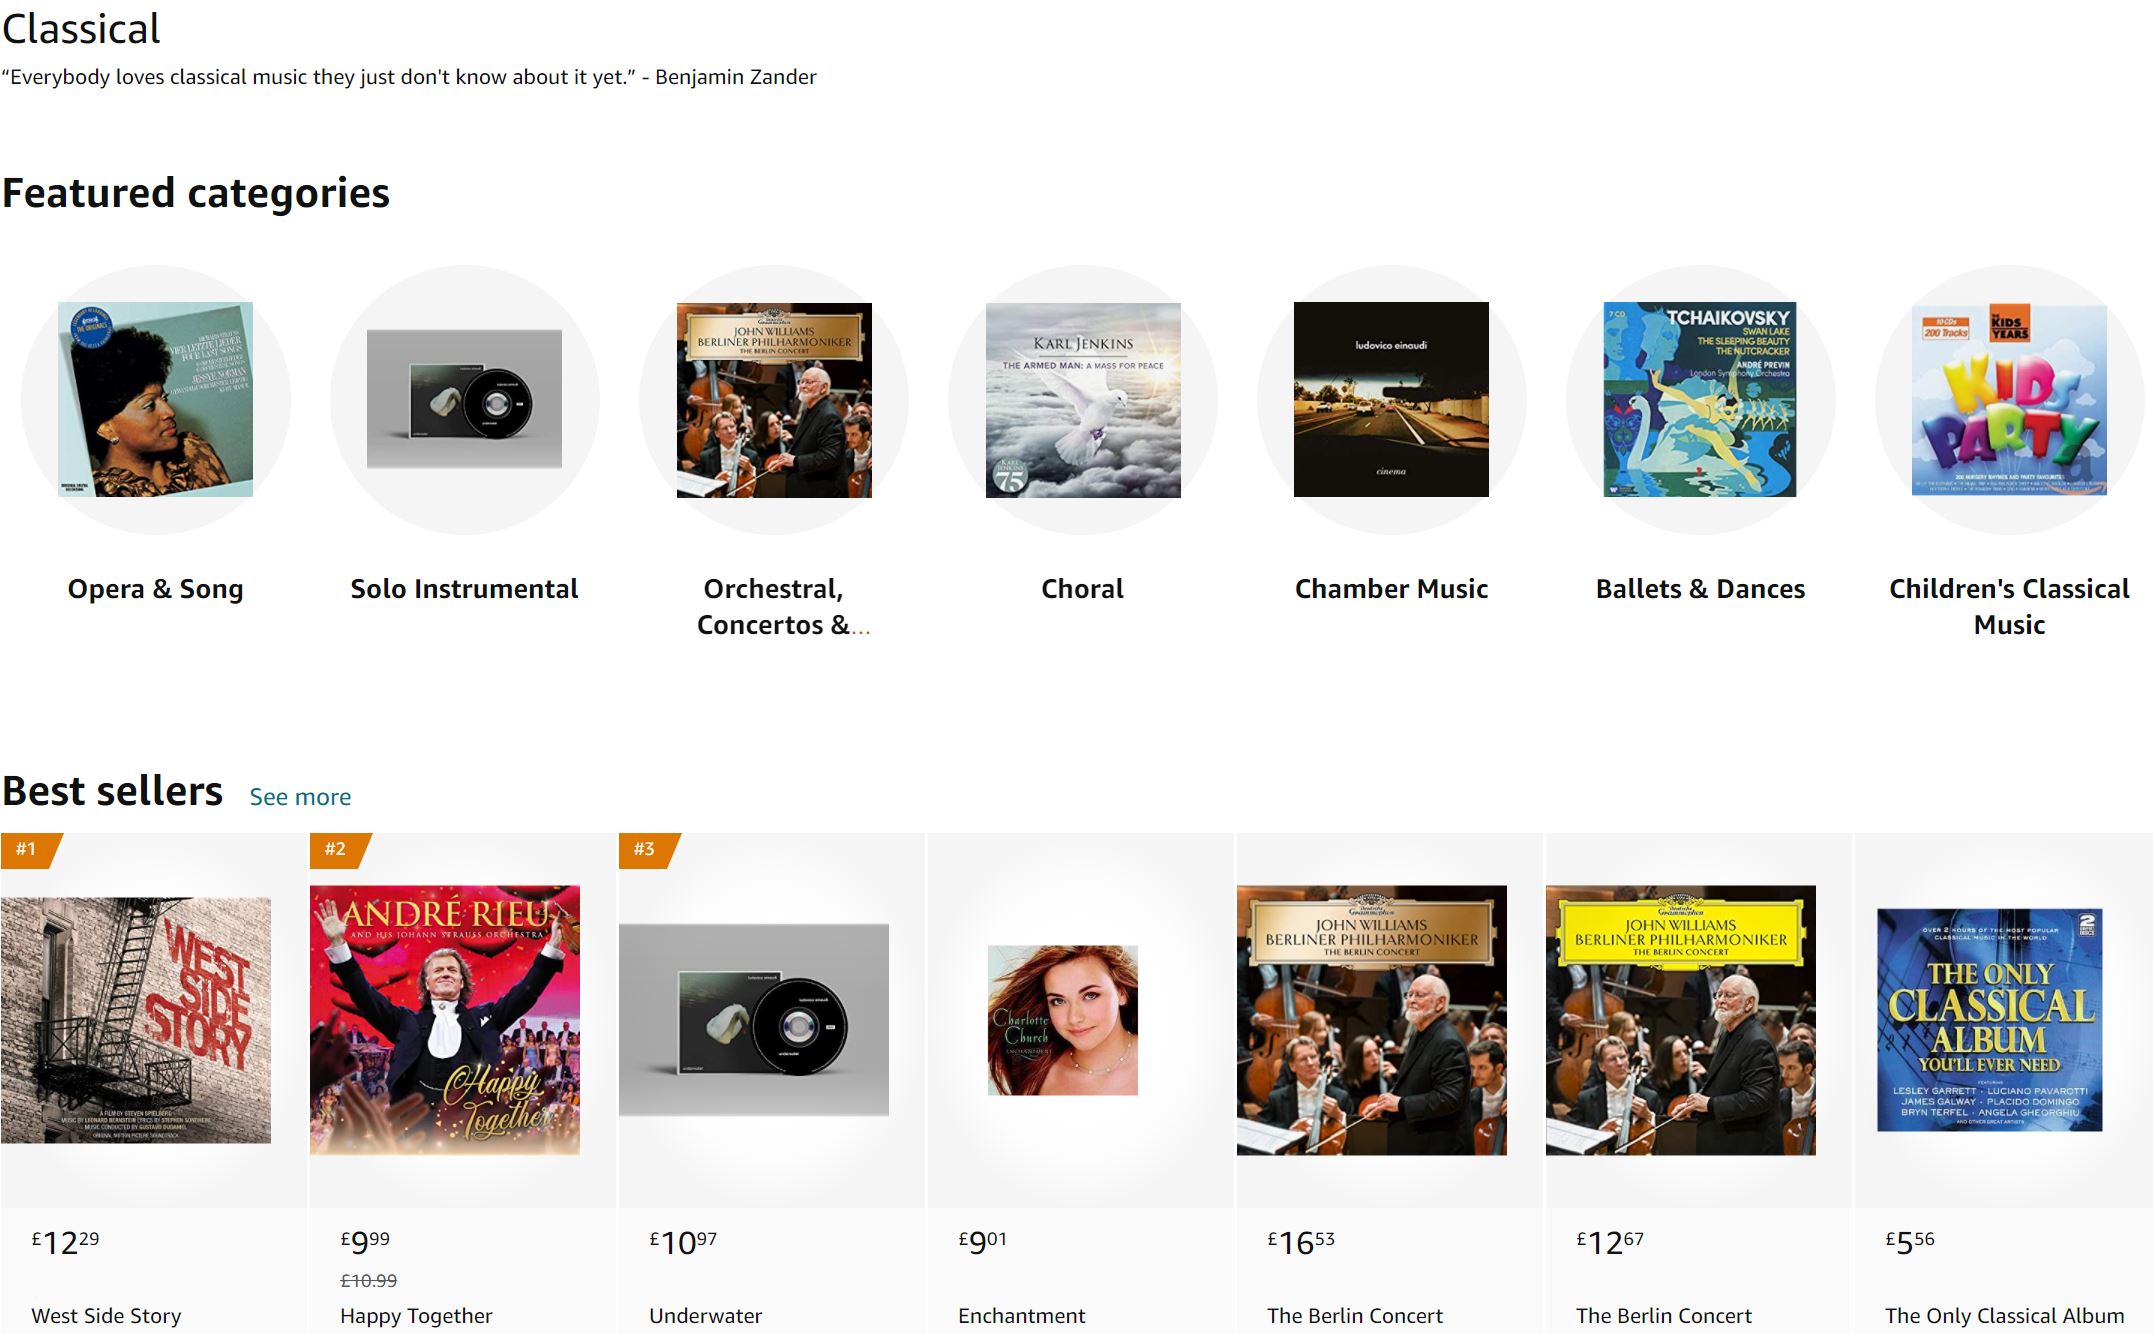Choose the Choral category album circle
The width and height of the screenshot is (2153, 1334).
coord(1083,399)
